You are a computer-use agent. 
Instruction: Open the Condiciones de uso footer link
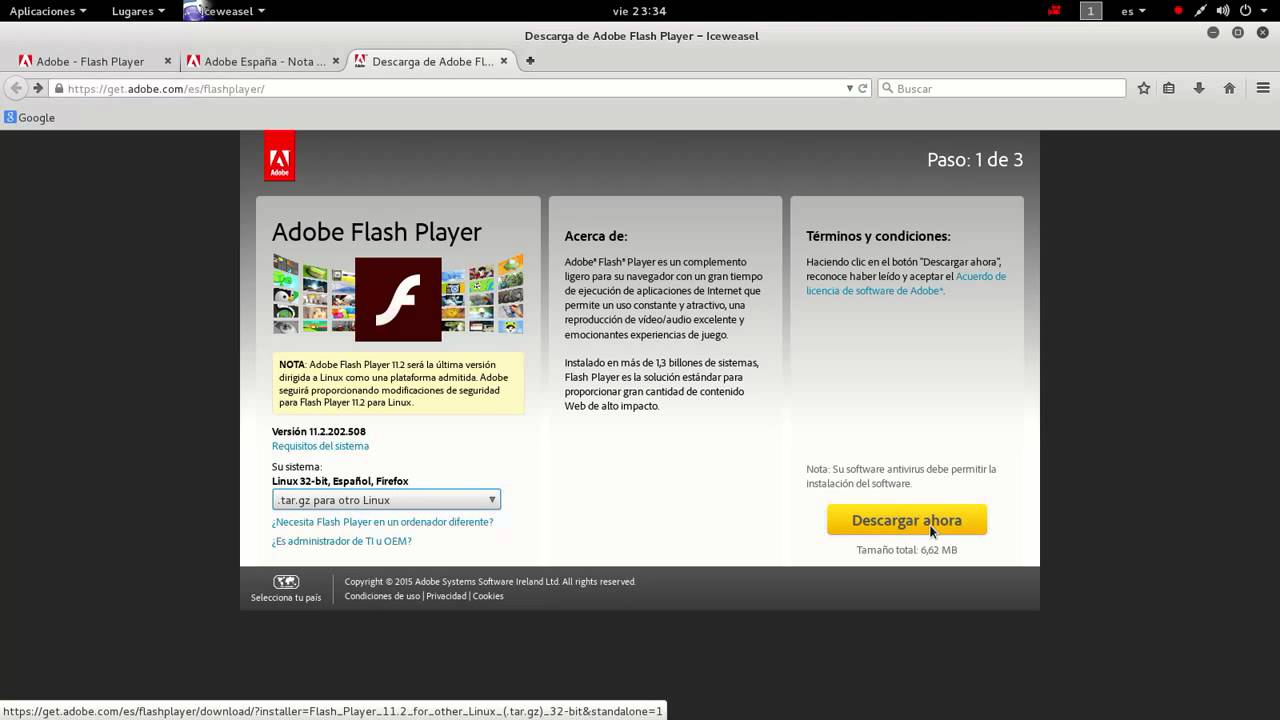[382, 596]
